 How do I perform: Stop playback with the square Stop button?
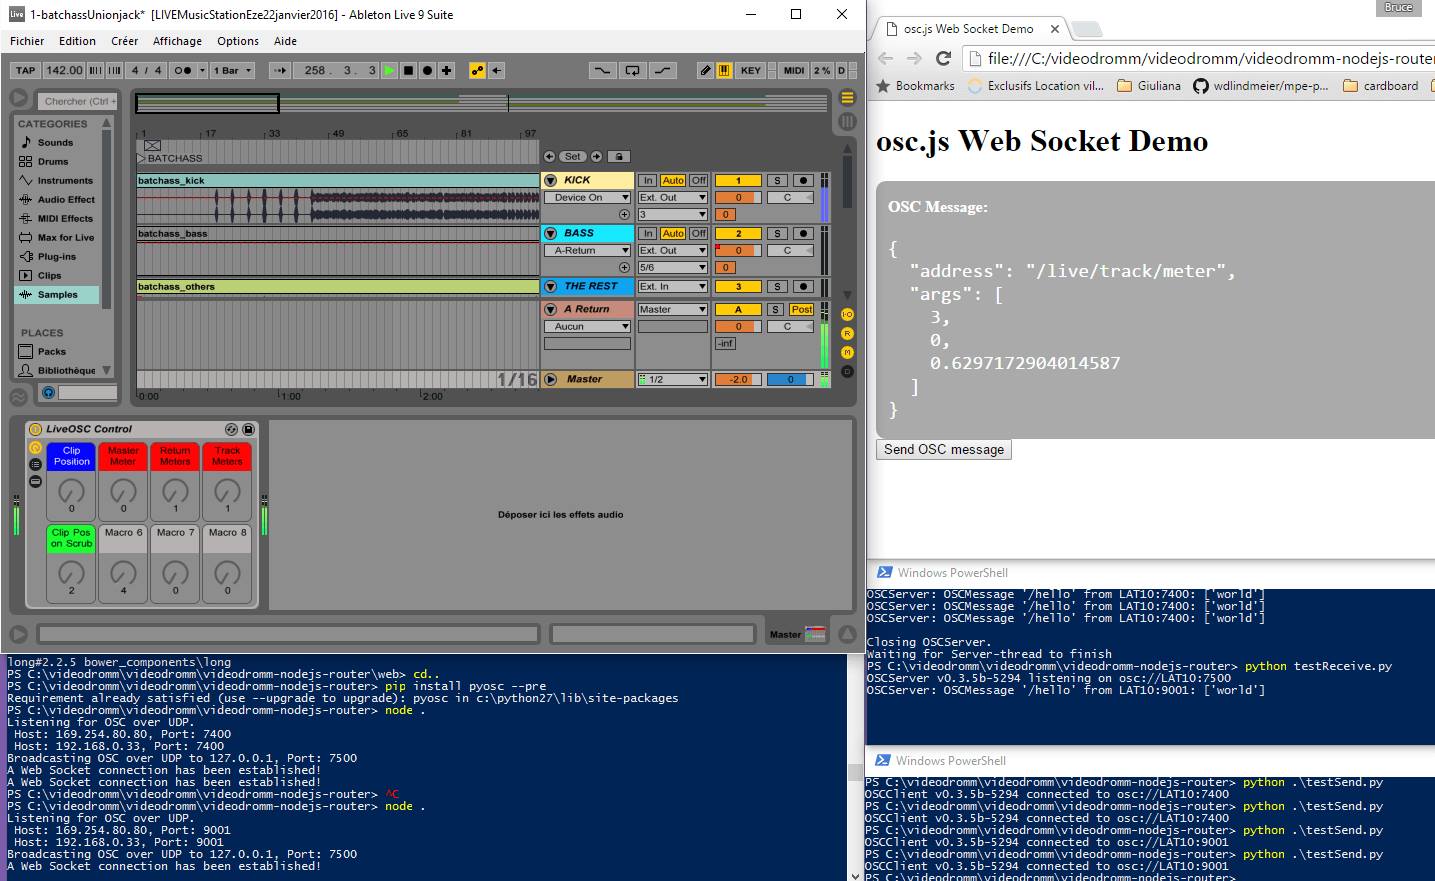[408, 70]
